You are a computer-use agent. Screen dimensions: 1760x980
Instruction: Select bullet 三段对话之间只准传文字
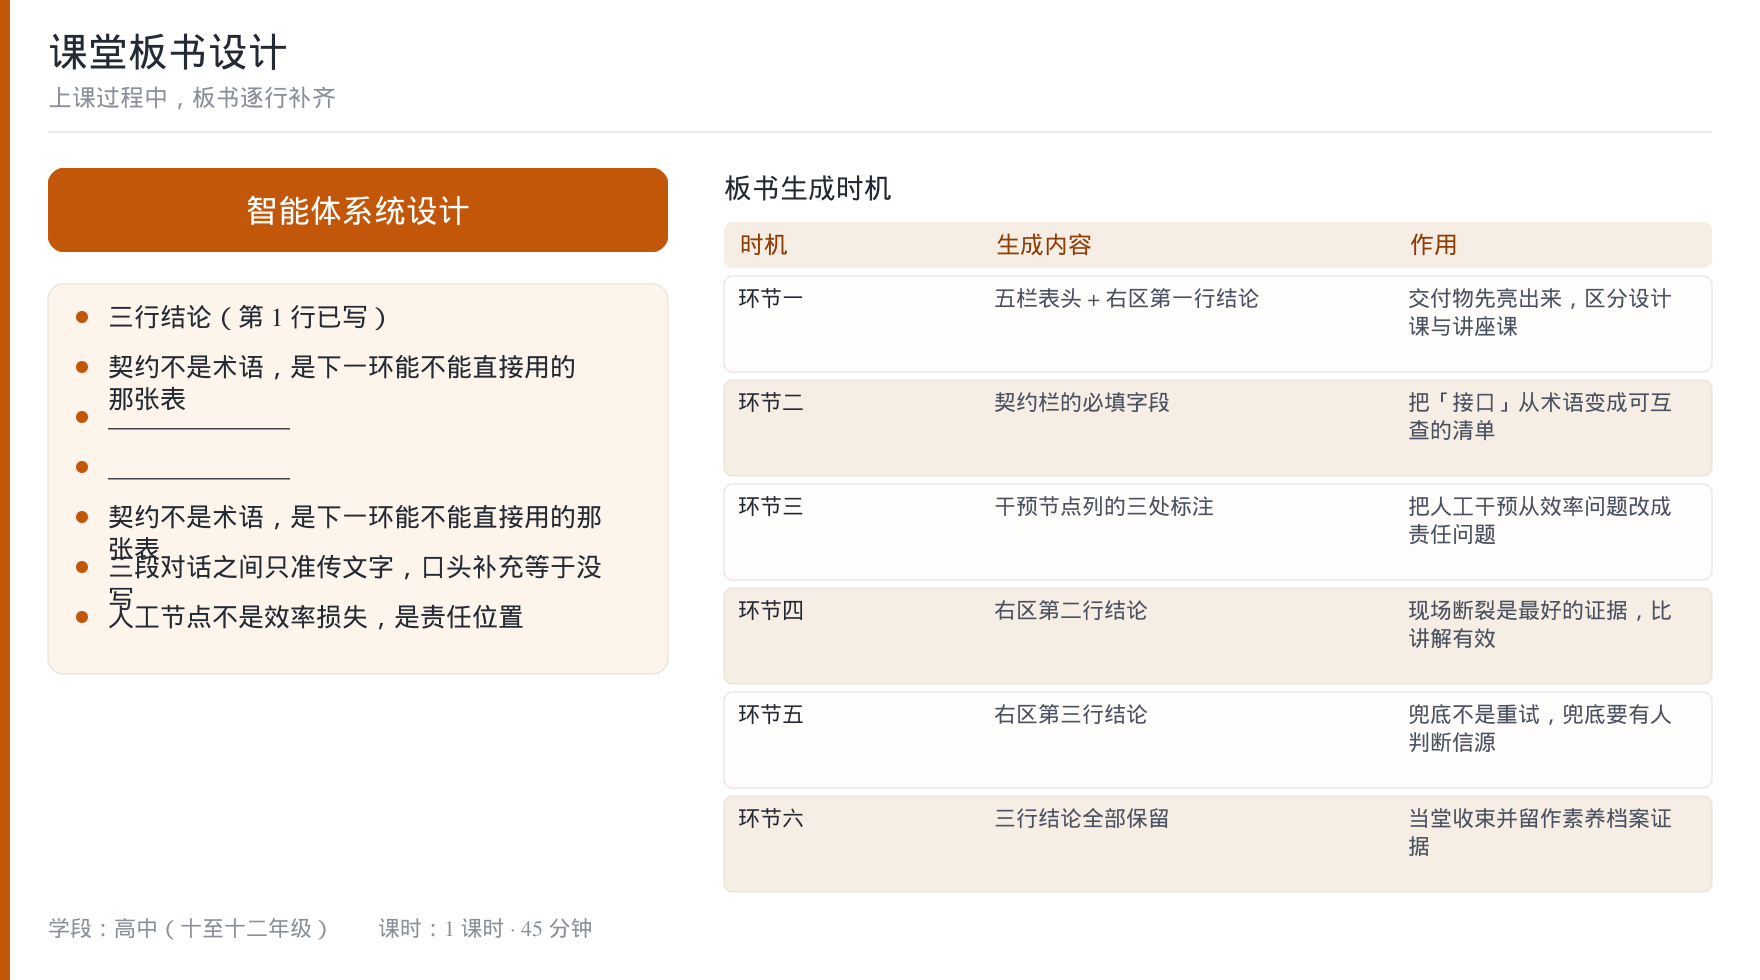point(355,582)
